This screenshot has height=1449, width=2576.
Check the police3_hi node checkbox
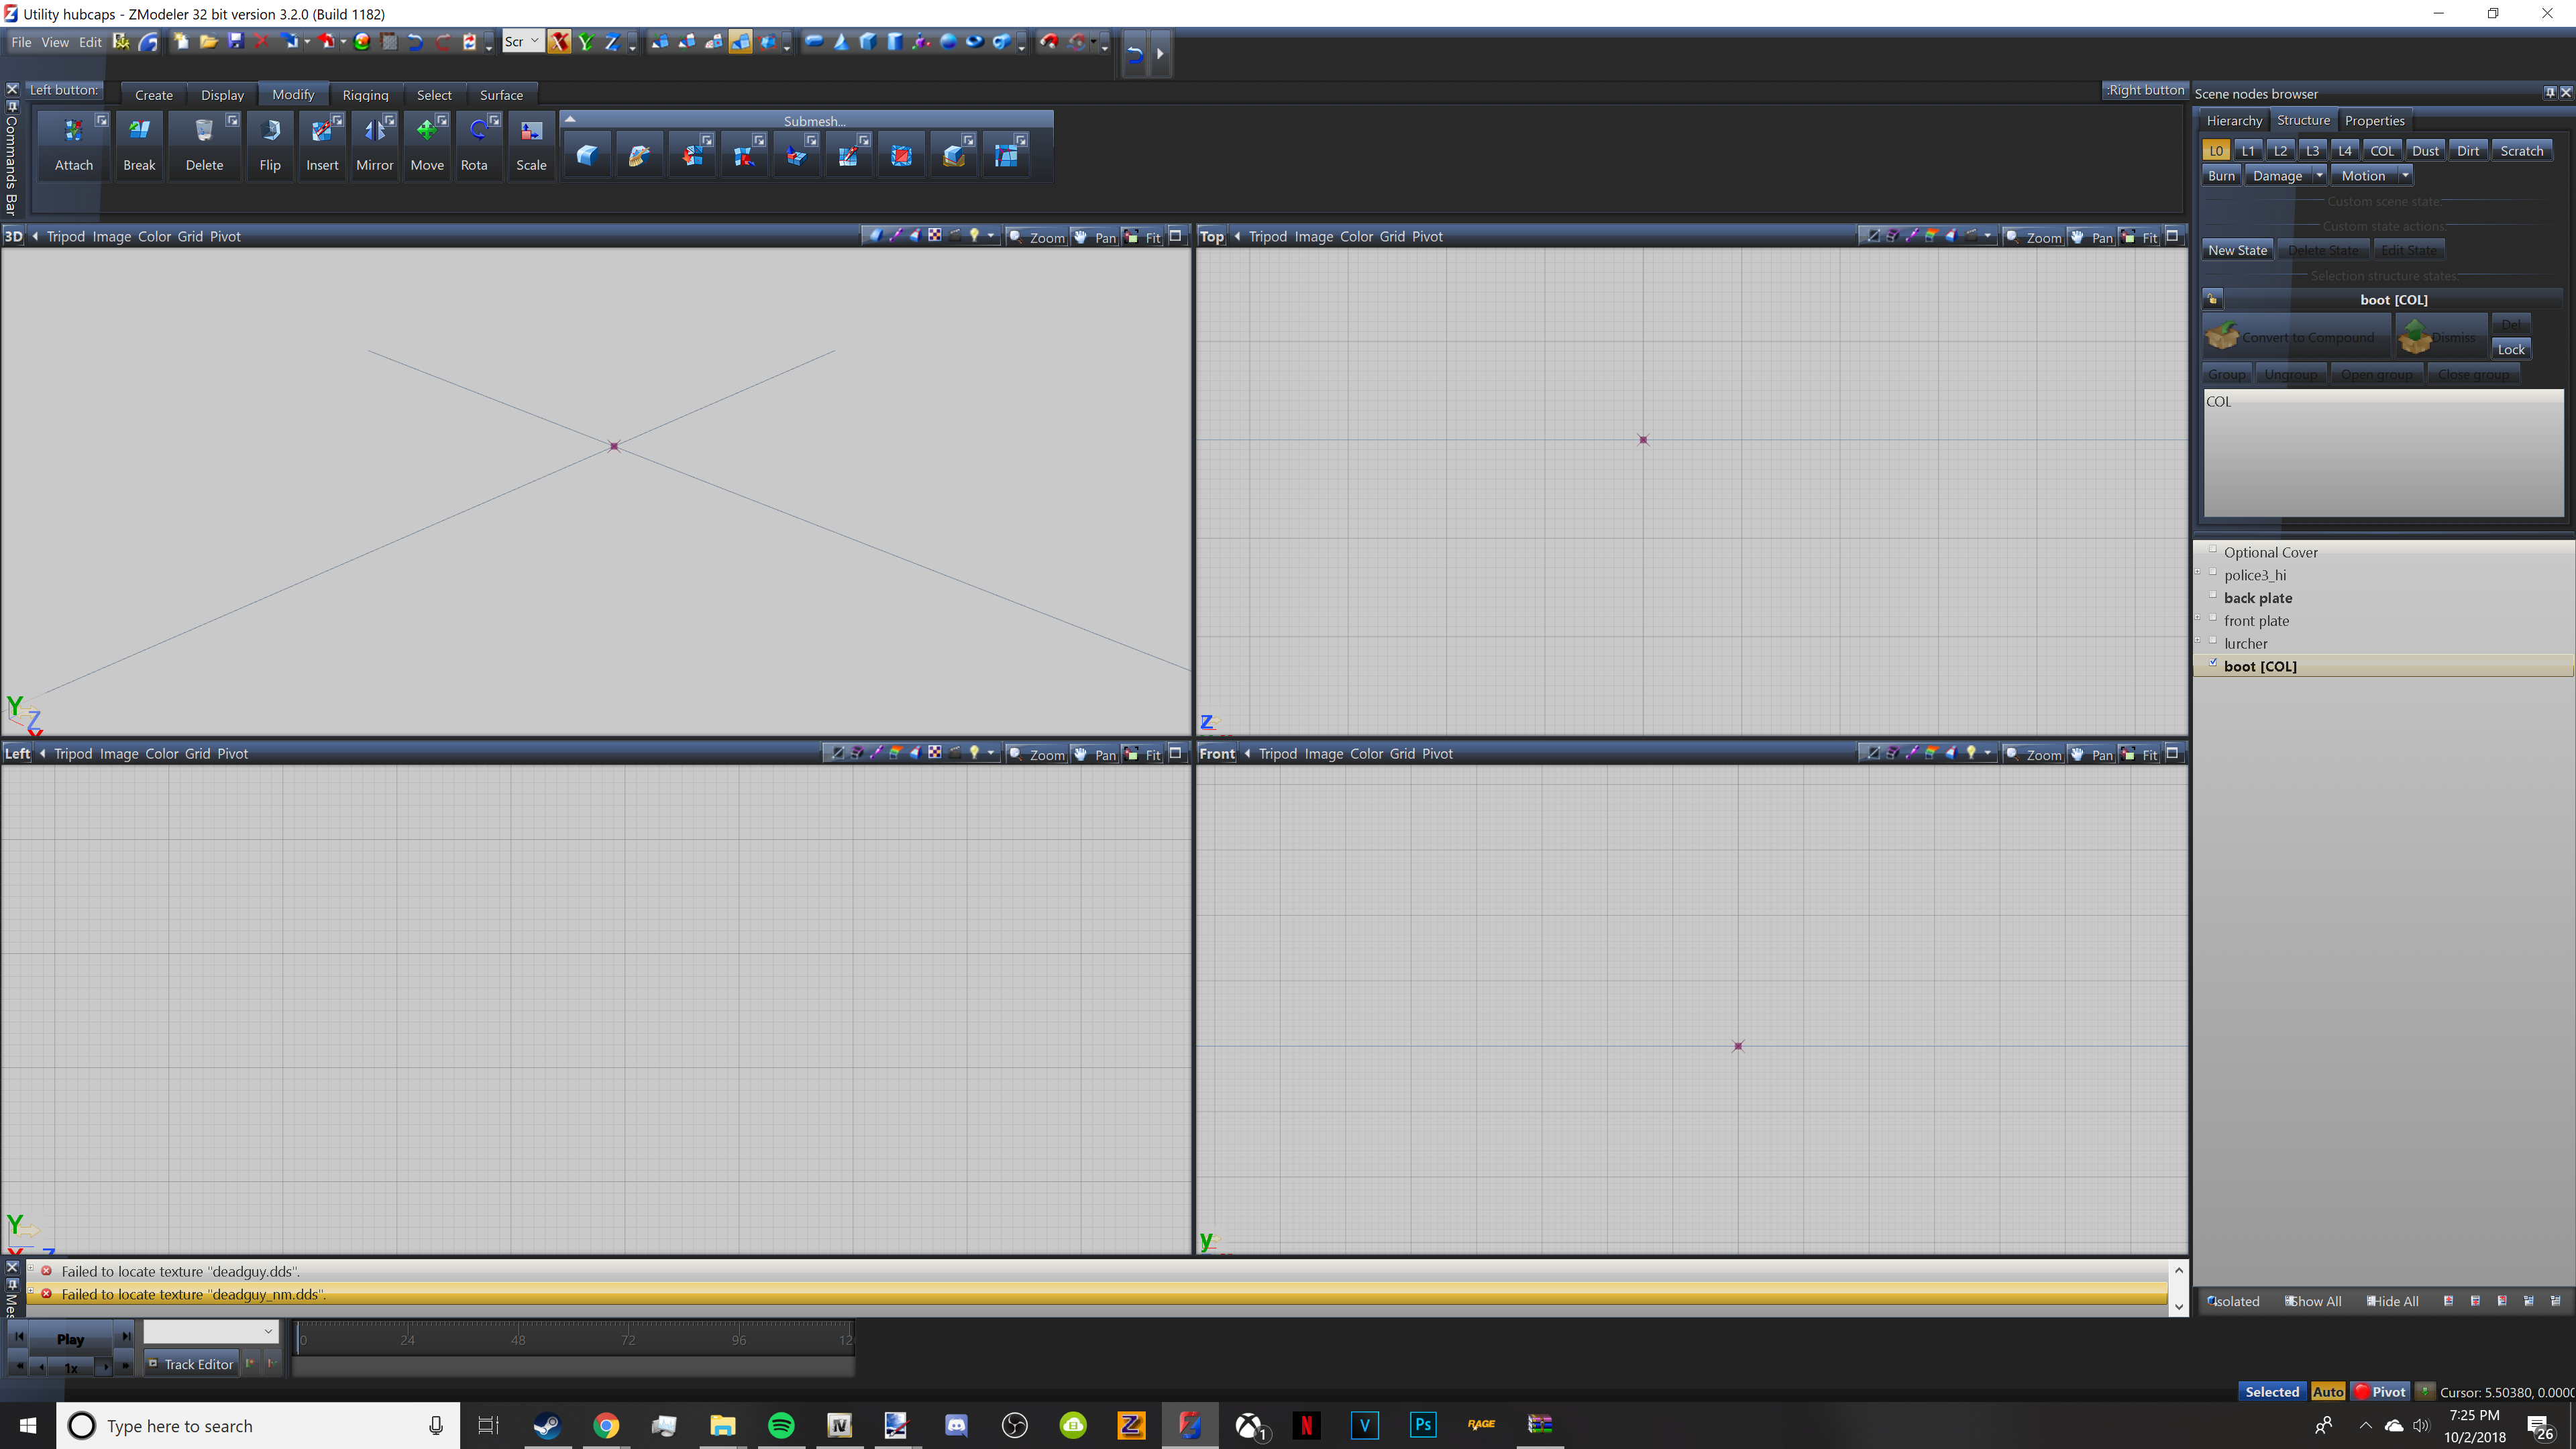(x=2213, y=572)
